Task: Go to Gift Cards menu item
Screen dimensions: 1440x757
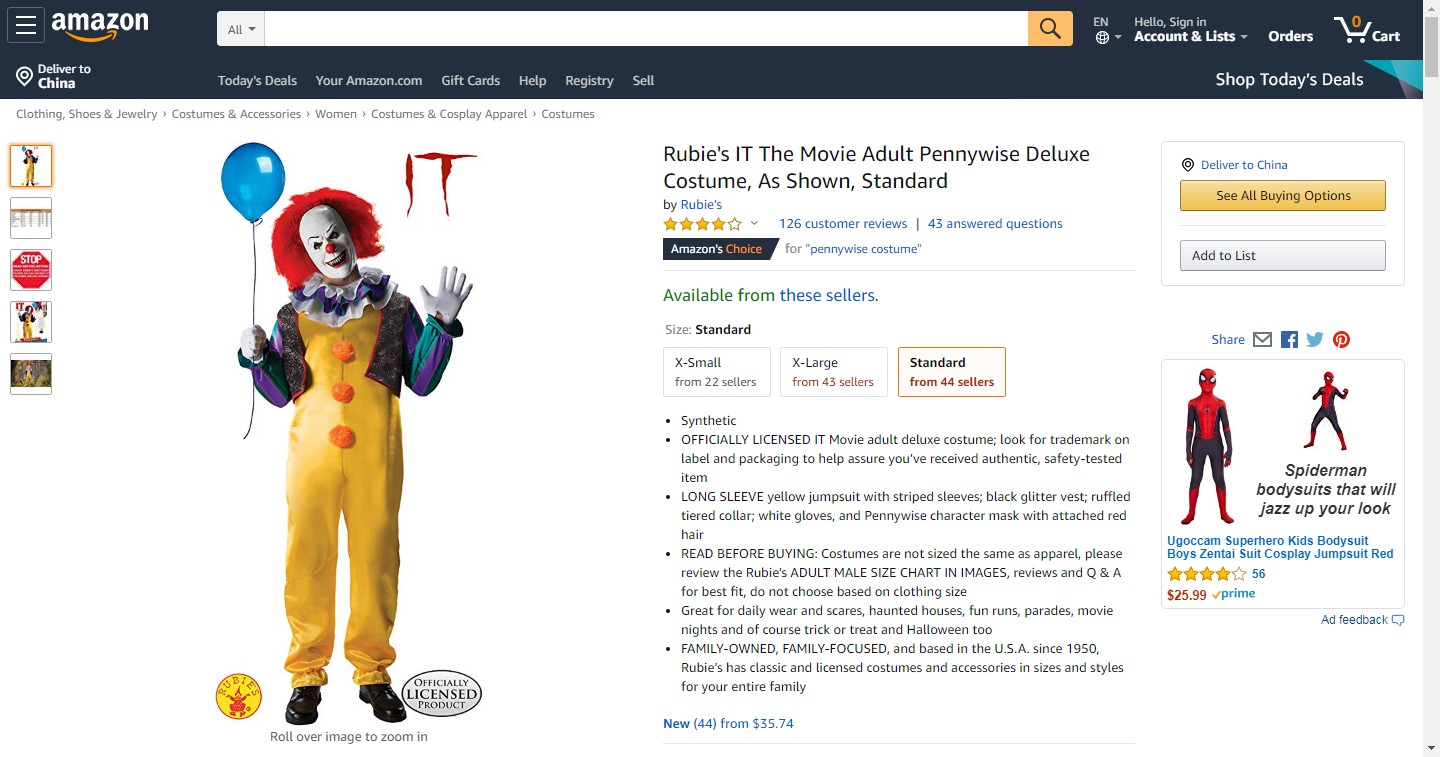Action: pyautogui.click(x=470, y=80)
